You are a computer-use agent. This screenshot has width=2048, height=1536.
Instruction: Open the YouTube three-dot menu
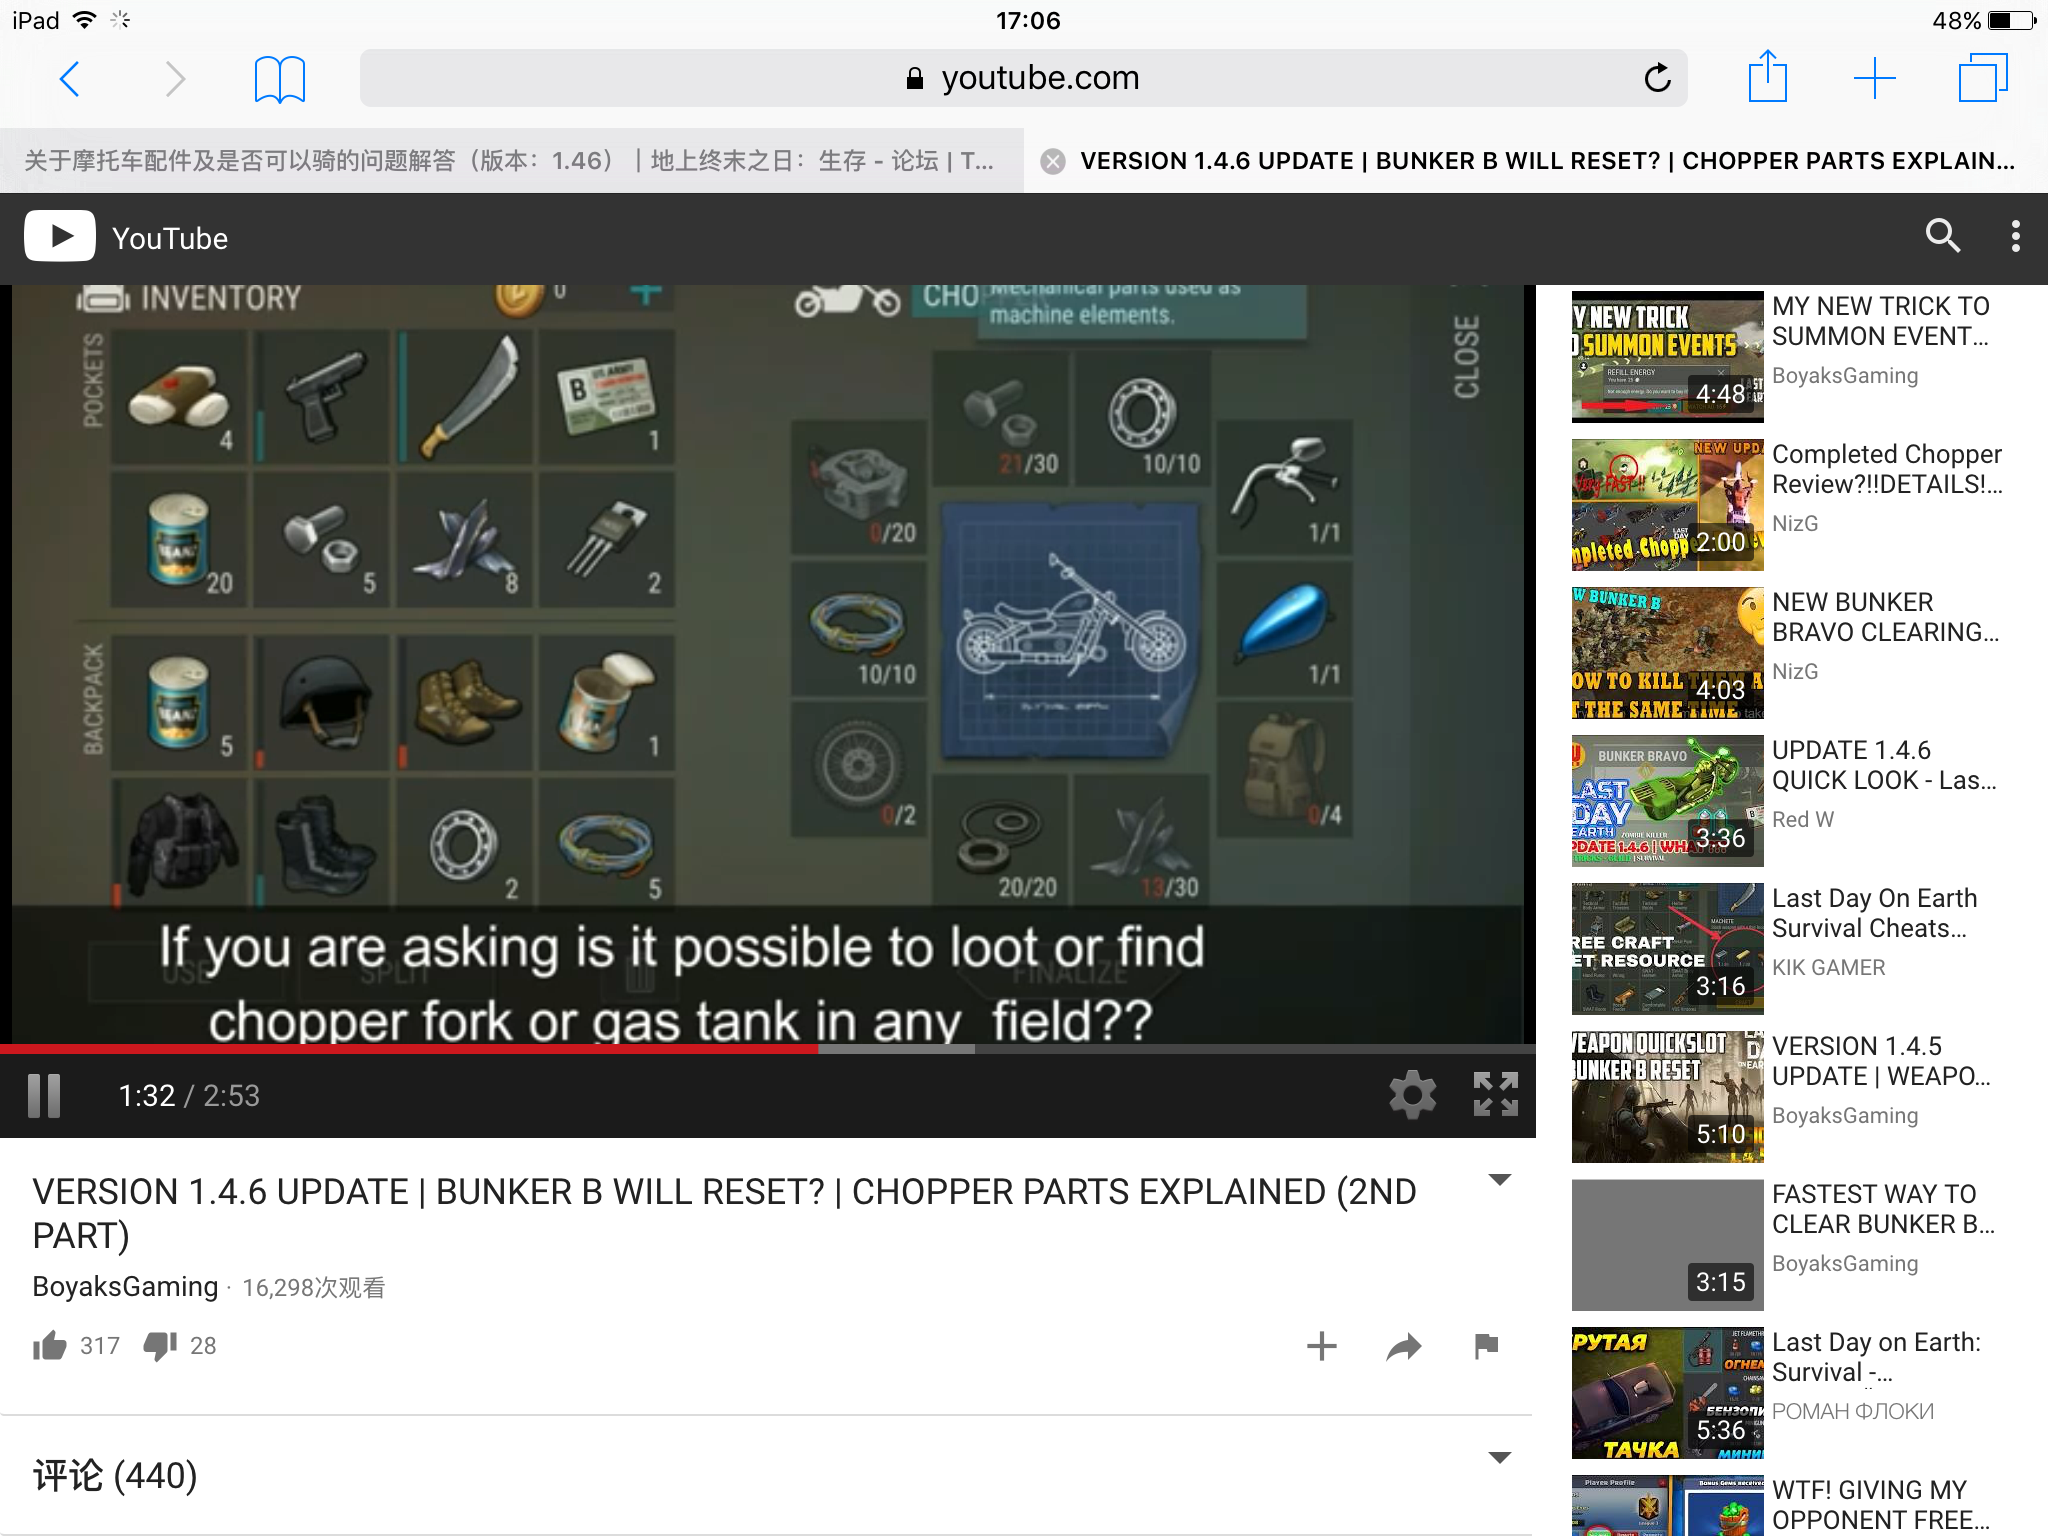2015,236
